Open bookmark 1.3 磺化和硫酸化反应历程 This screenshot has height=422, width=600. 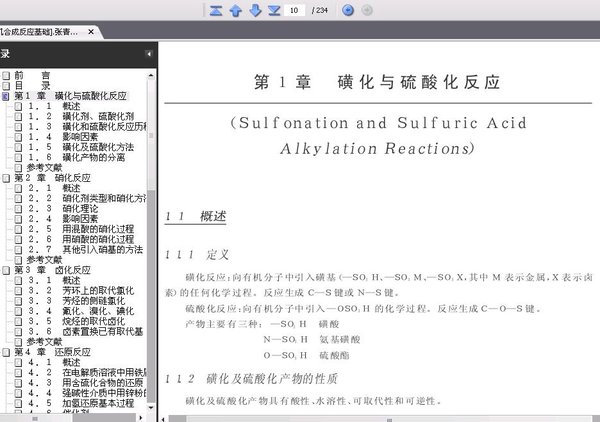click(x=87, y=127)
